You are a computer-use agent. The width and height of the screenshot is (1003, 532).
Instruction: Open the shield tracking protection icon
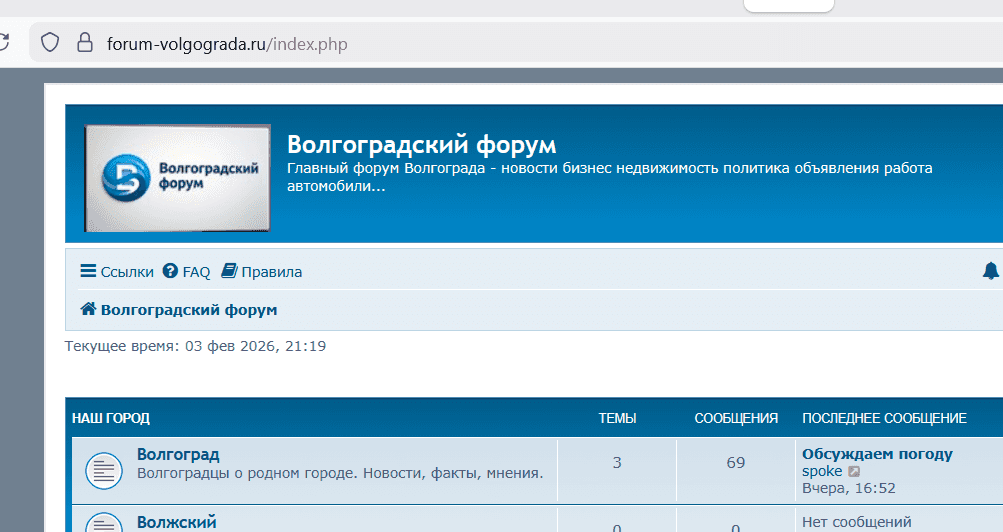point(50,43)
